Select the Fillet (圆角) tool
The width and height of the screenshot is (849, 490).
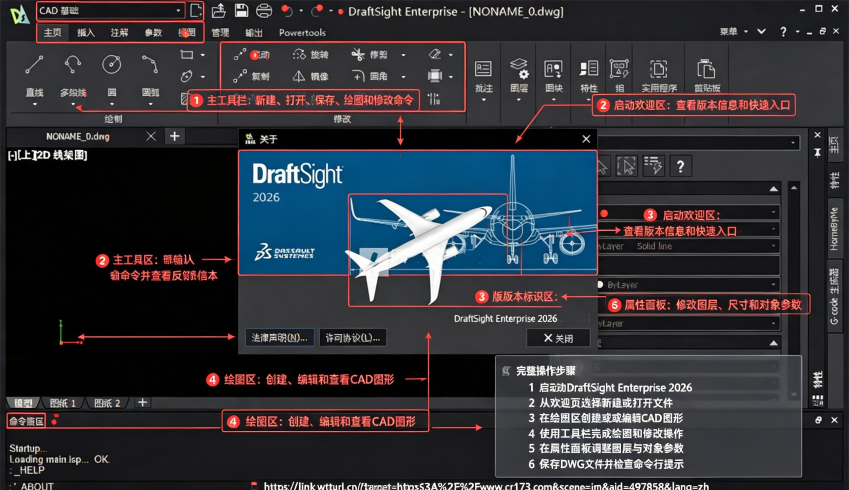click(x=370, y=76)
